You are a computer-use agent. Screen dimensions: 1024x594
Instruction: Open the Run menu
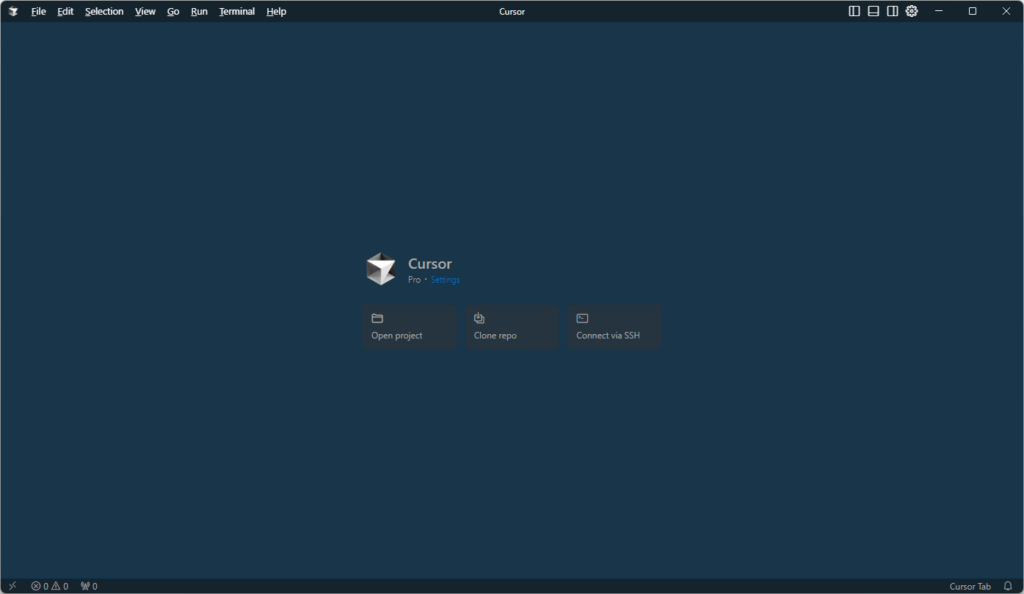(199, 11)
